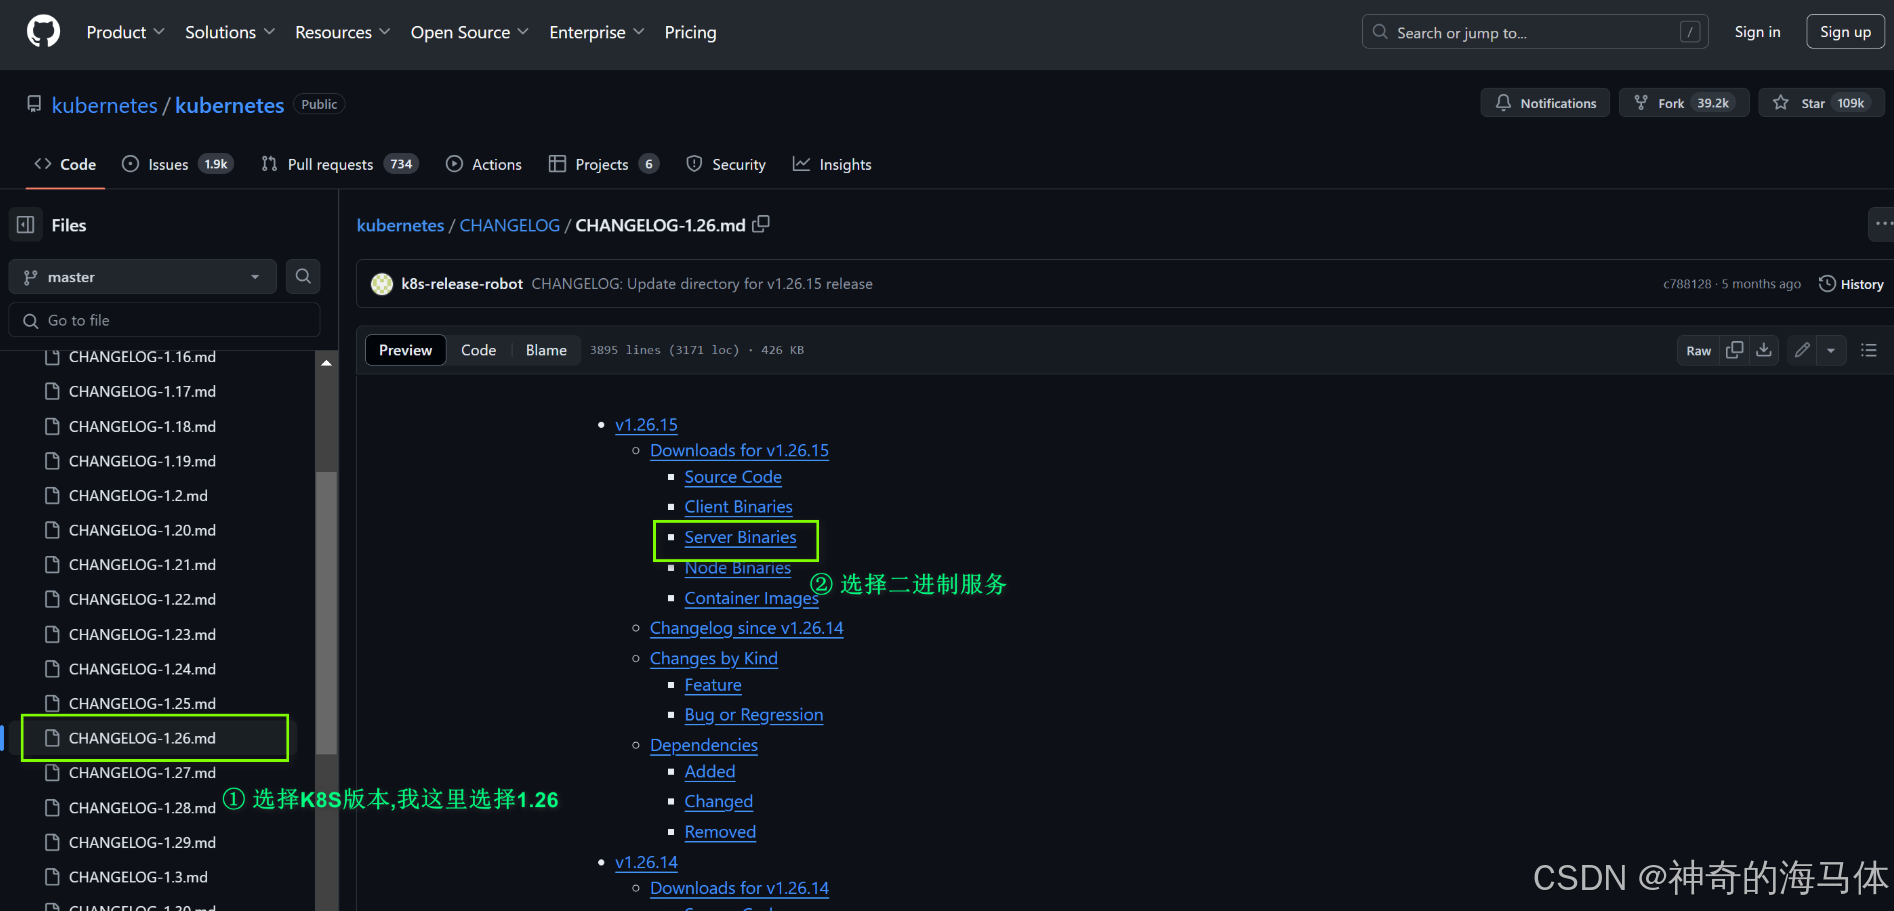Open the outline list icon
Image resolution: width=1894 pixels, height=911 pixels.
[x=1868, y=350]
